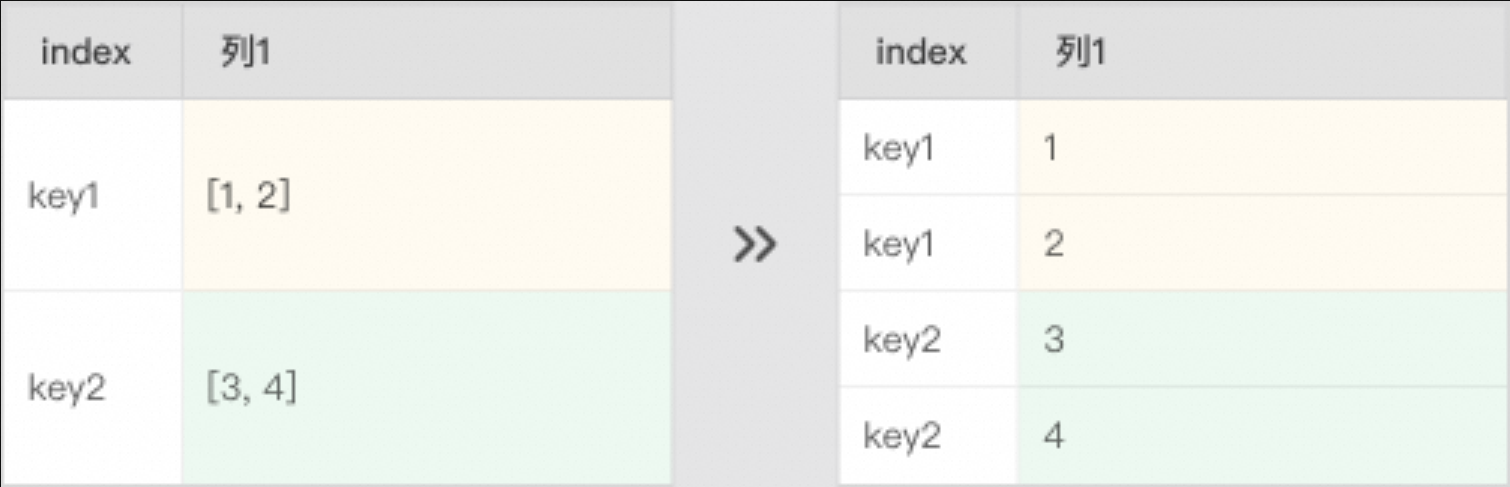Click the cell containing value 4

[x=1053, y=436]
